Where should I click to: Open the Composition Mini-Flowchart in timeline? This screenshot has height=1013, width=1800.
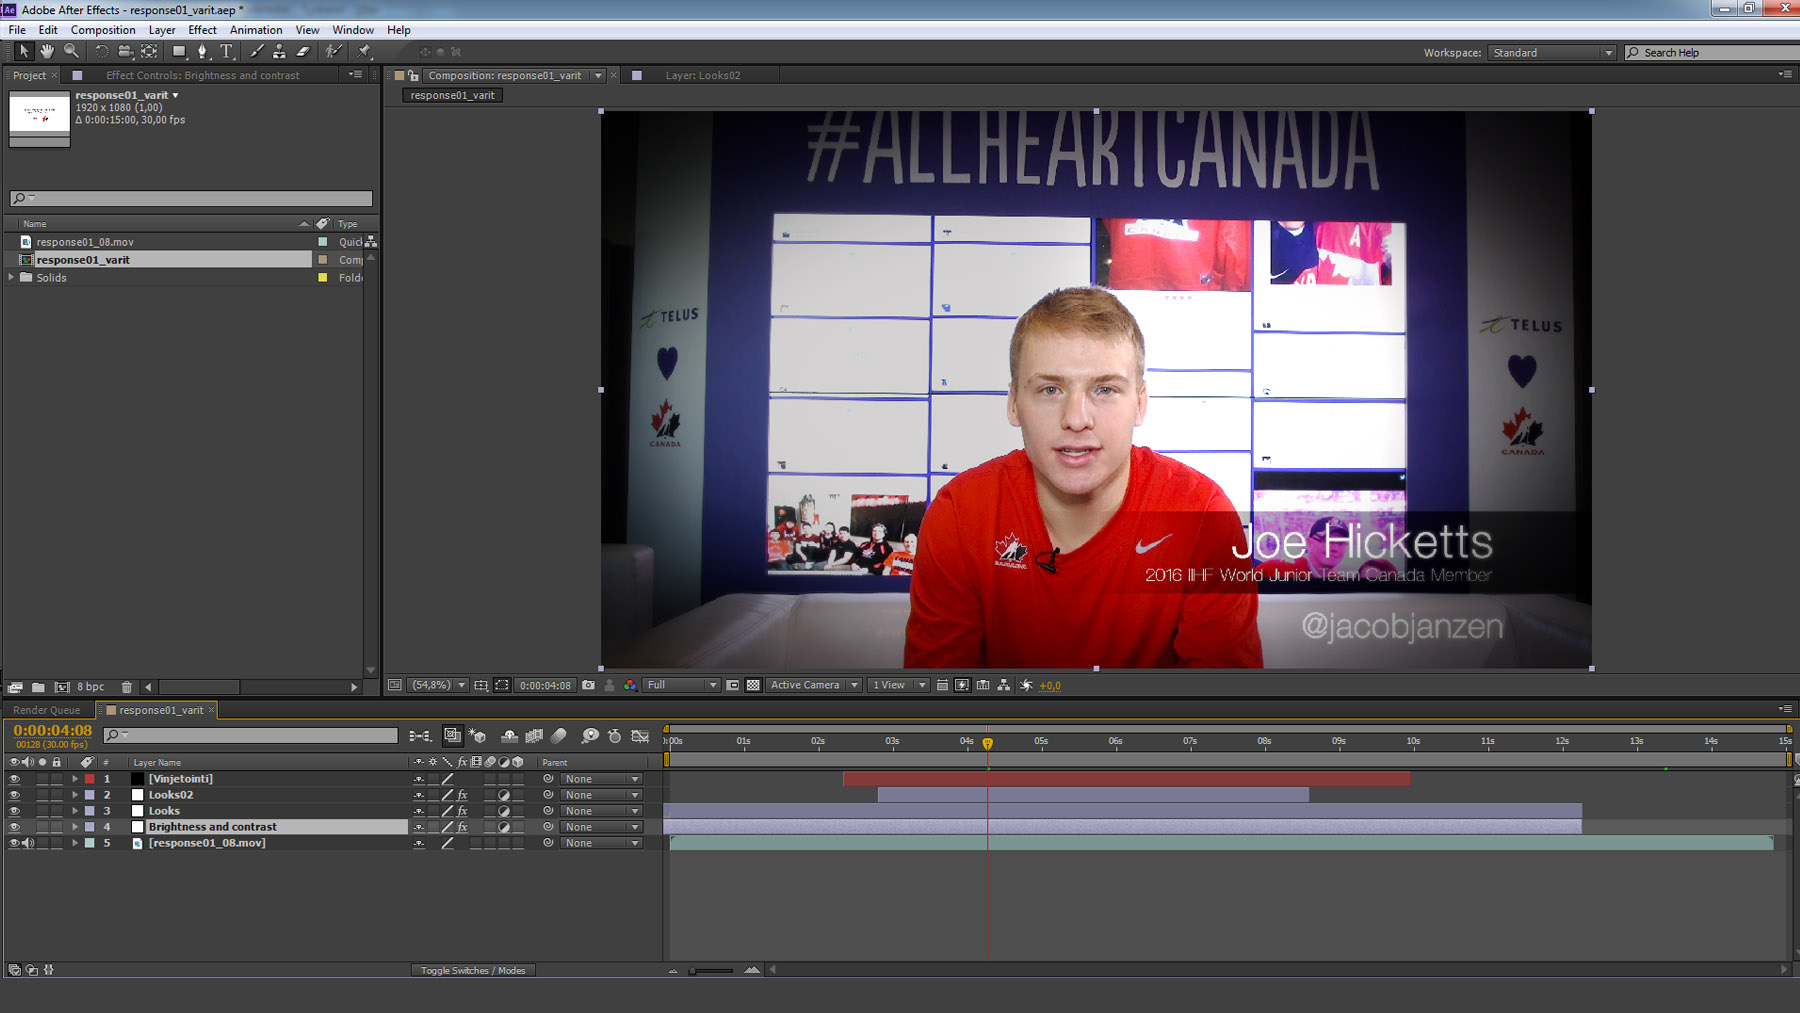coord(420,736)
